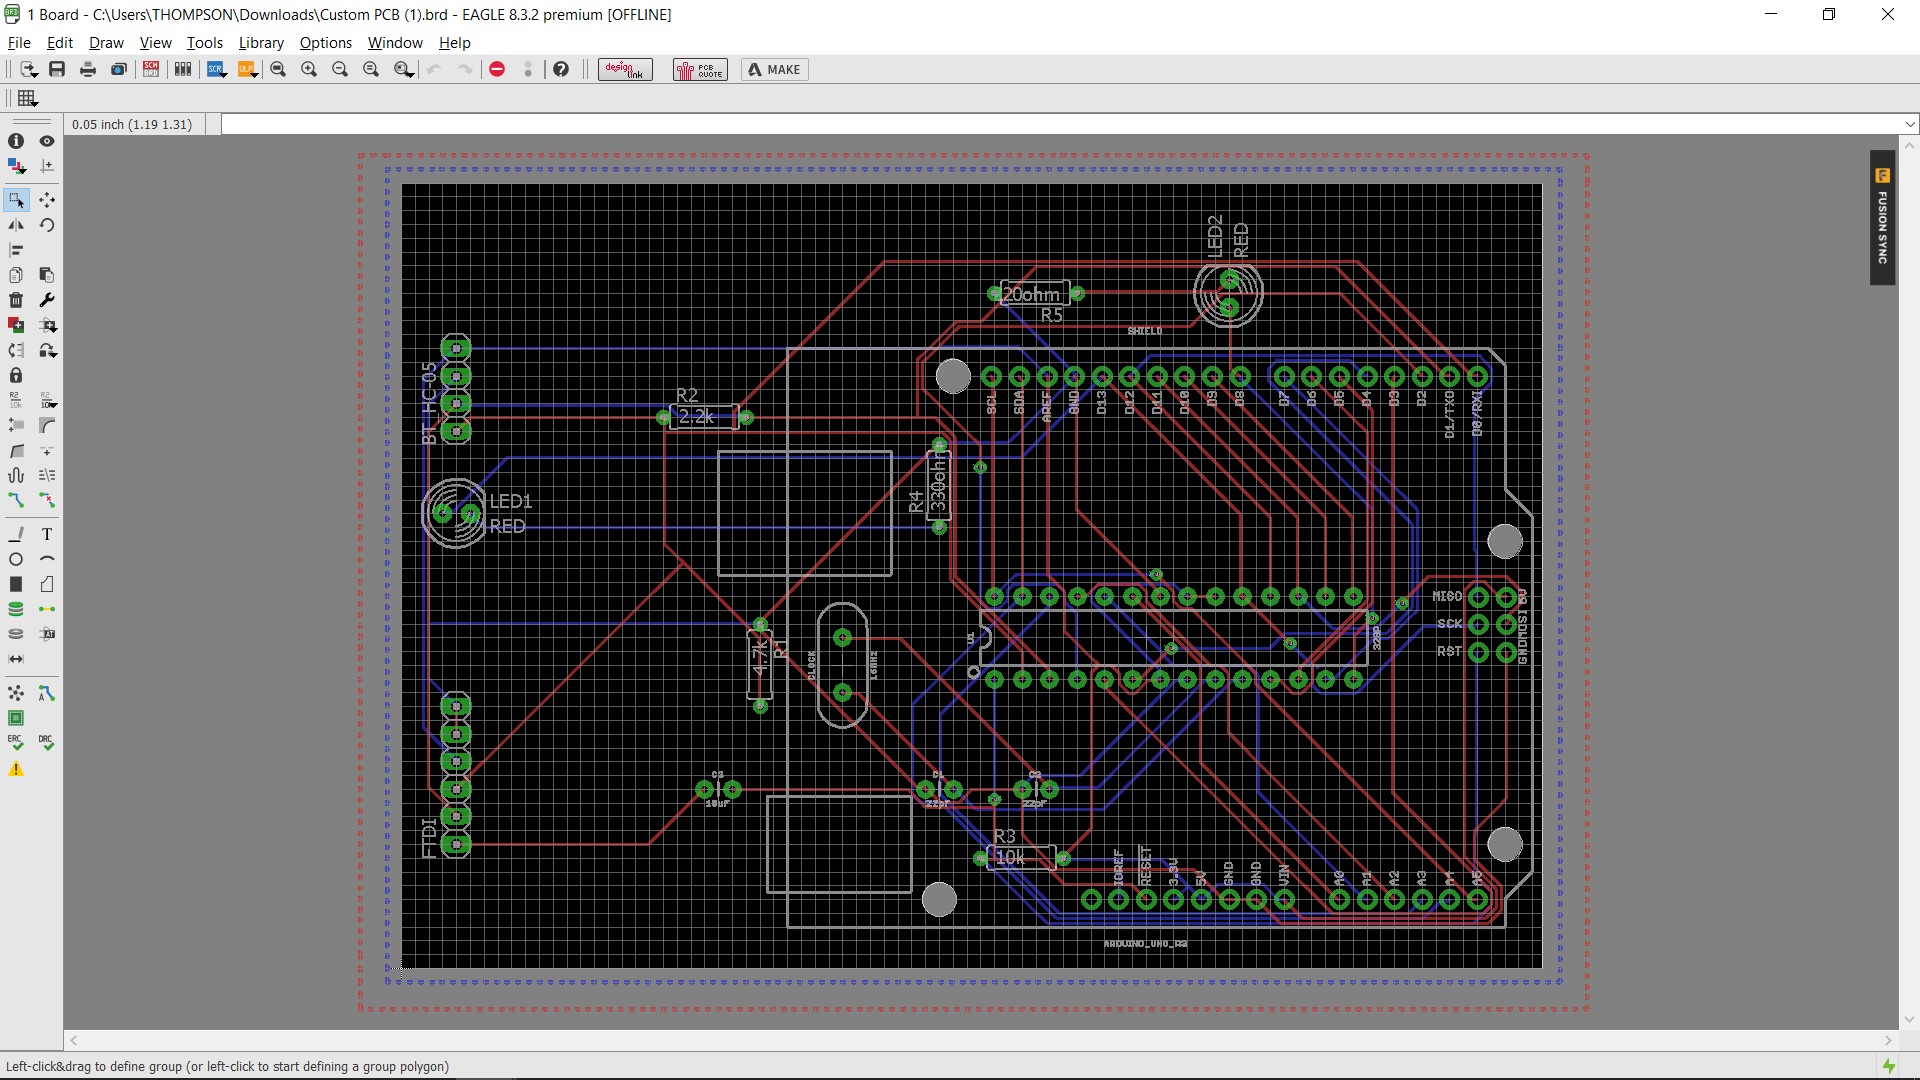Toggle the red Stop command button
Image resolution: width=1920 pixels, height=1080 pixels.
tap(497, 69)
